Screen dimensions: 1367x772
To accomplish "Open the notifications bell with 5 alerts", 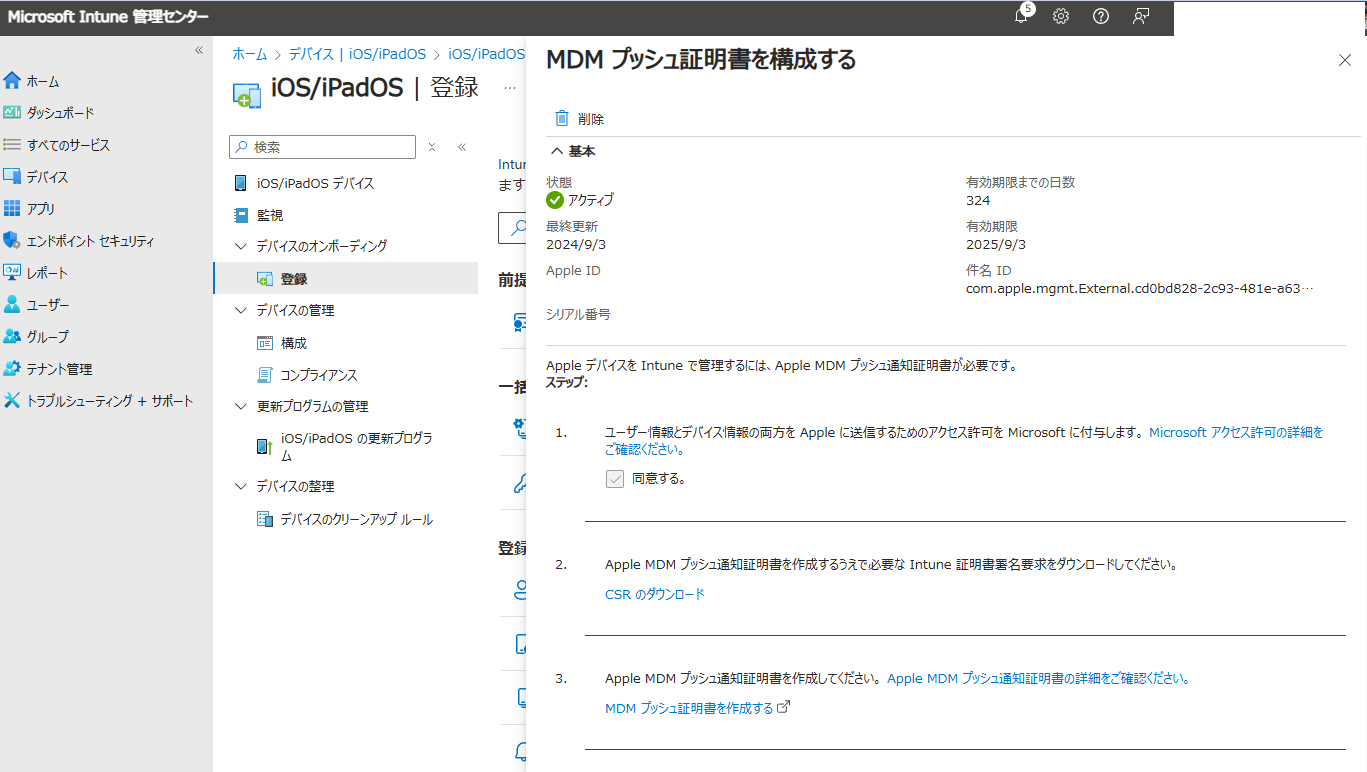I will pyautogui.click(x=1021, y=17).
